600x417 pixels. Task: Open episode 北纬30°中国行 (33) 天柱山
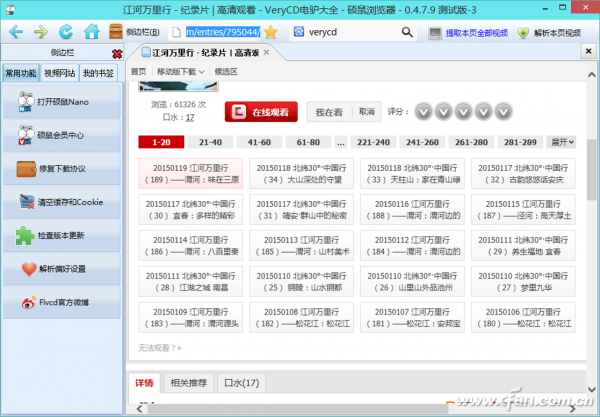coord(412,174)
